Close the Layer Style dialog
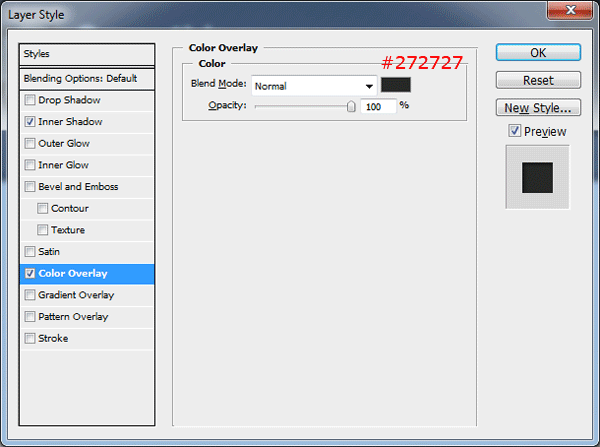Screen dimensions: 600x447 click(x=570, y=10)
